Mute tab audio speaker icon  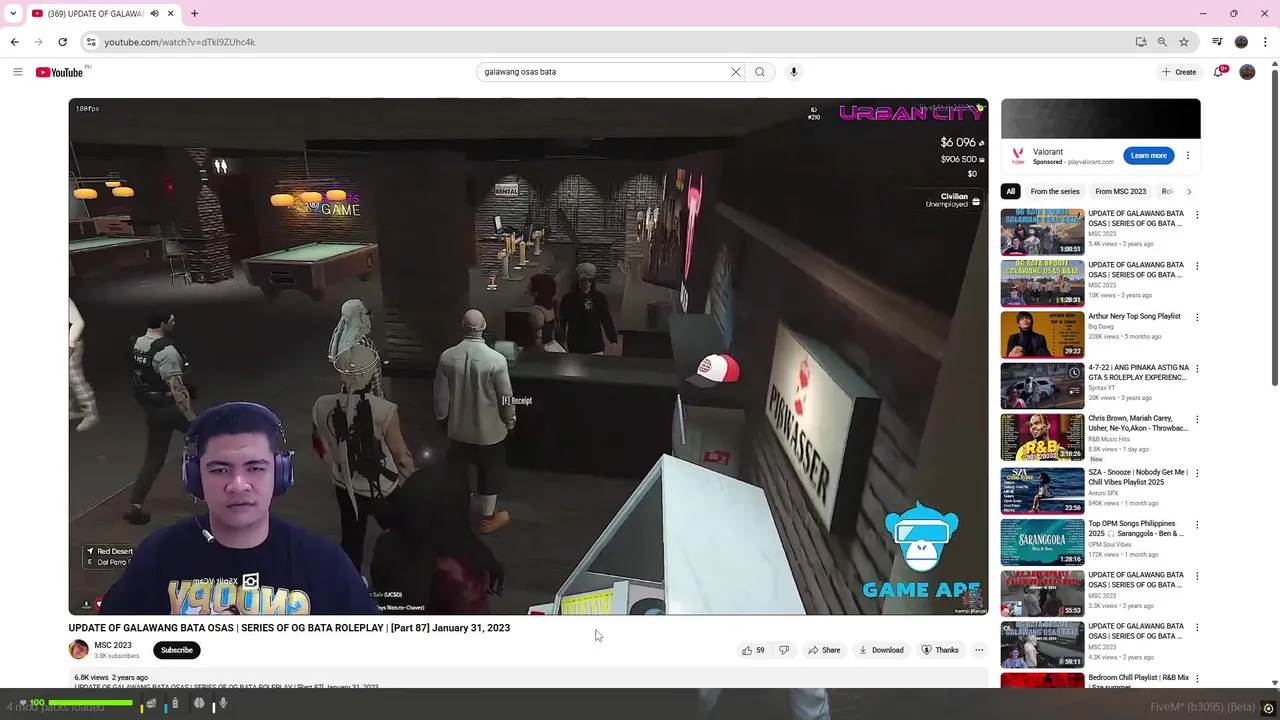pyautogui.click(x=155, y=14)
